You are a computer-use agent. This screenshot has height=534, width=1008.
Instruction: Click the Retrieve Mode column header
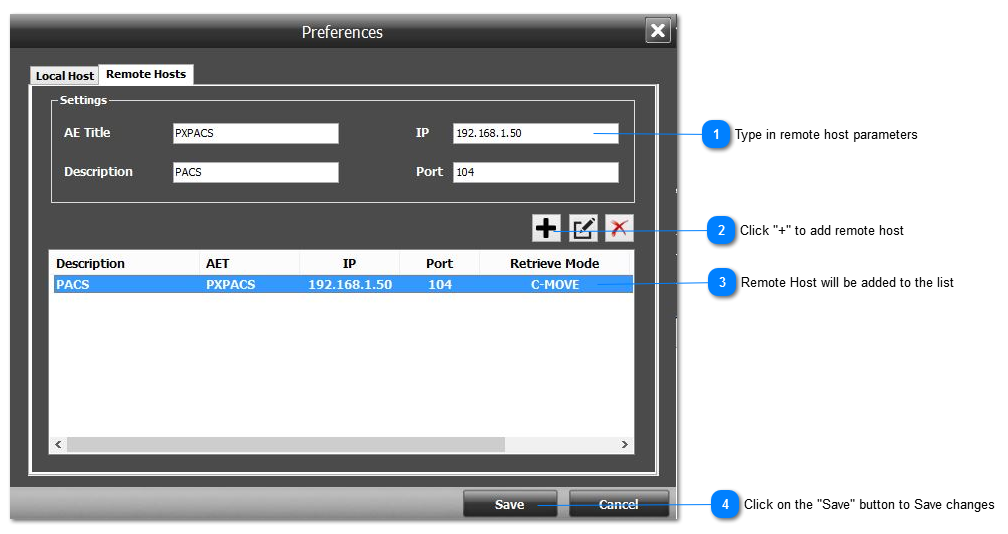pos(554,263)
